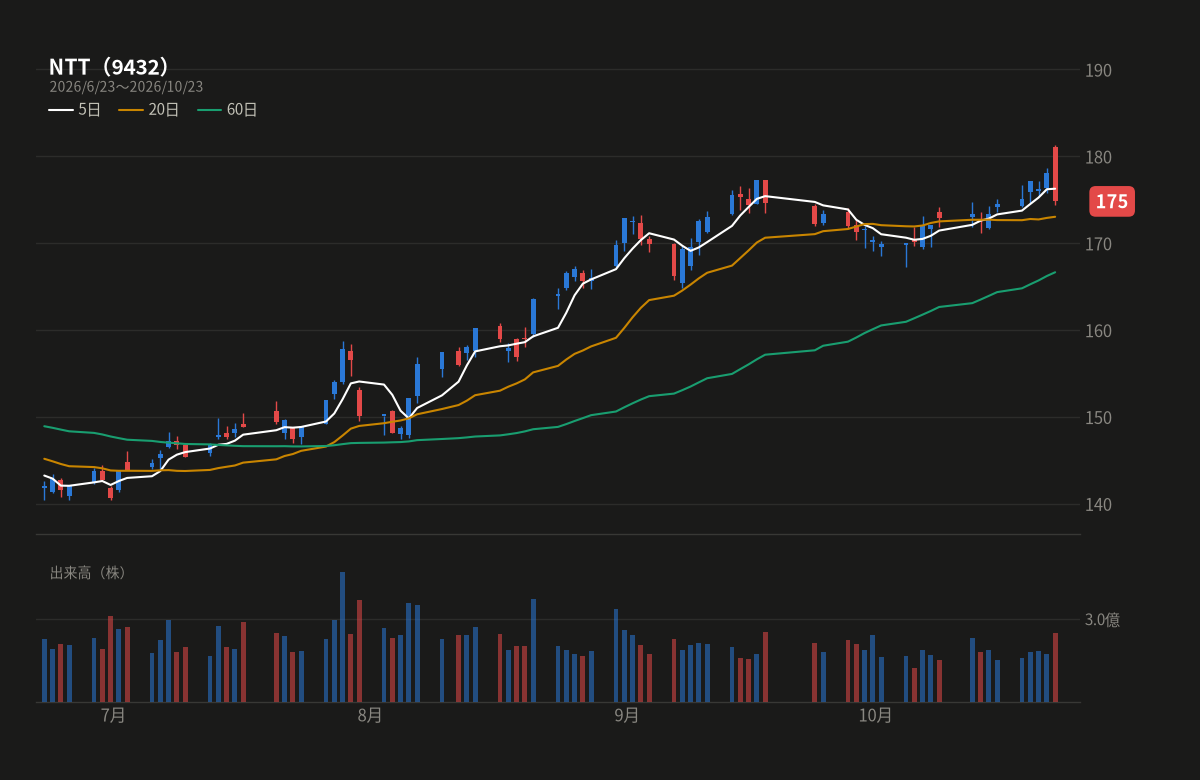Click the 170 price axis label
The image size is (1200, 780).
point(1098,244)
